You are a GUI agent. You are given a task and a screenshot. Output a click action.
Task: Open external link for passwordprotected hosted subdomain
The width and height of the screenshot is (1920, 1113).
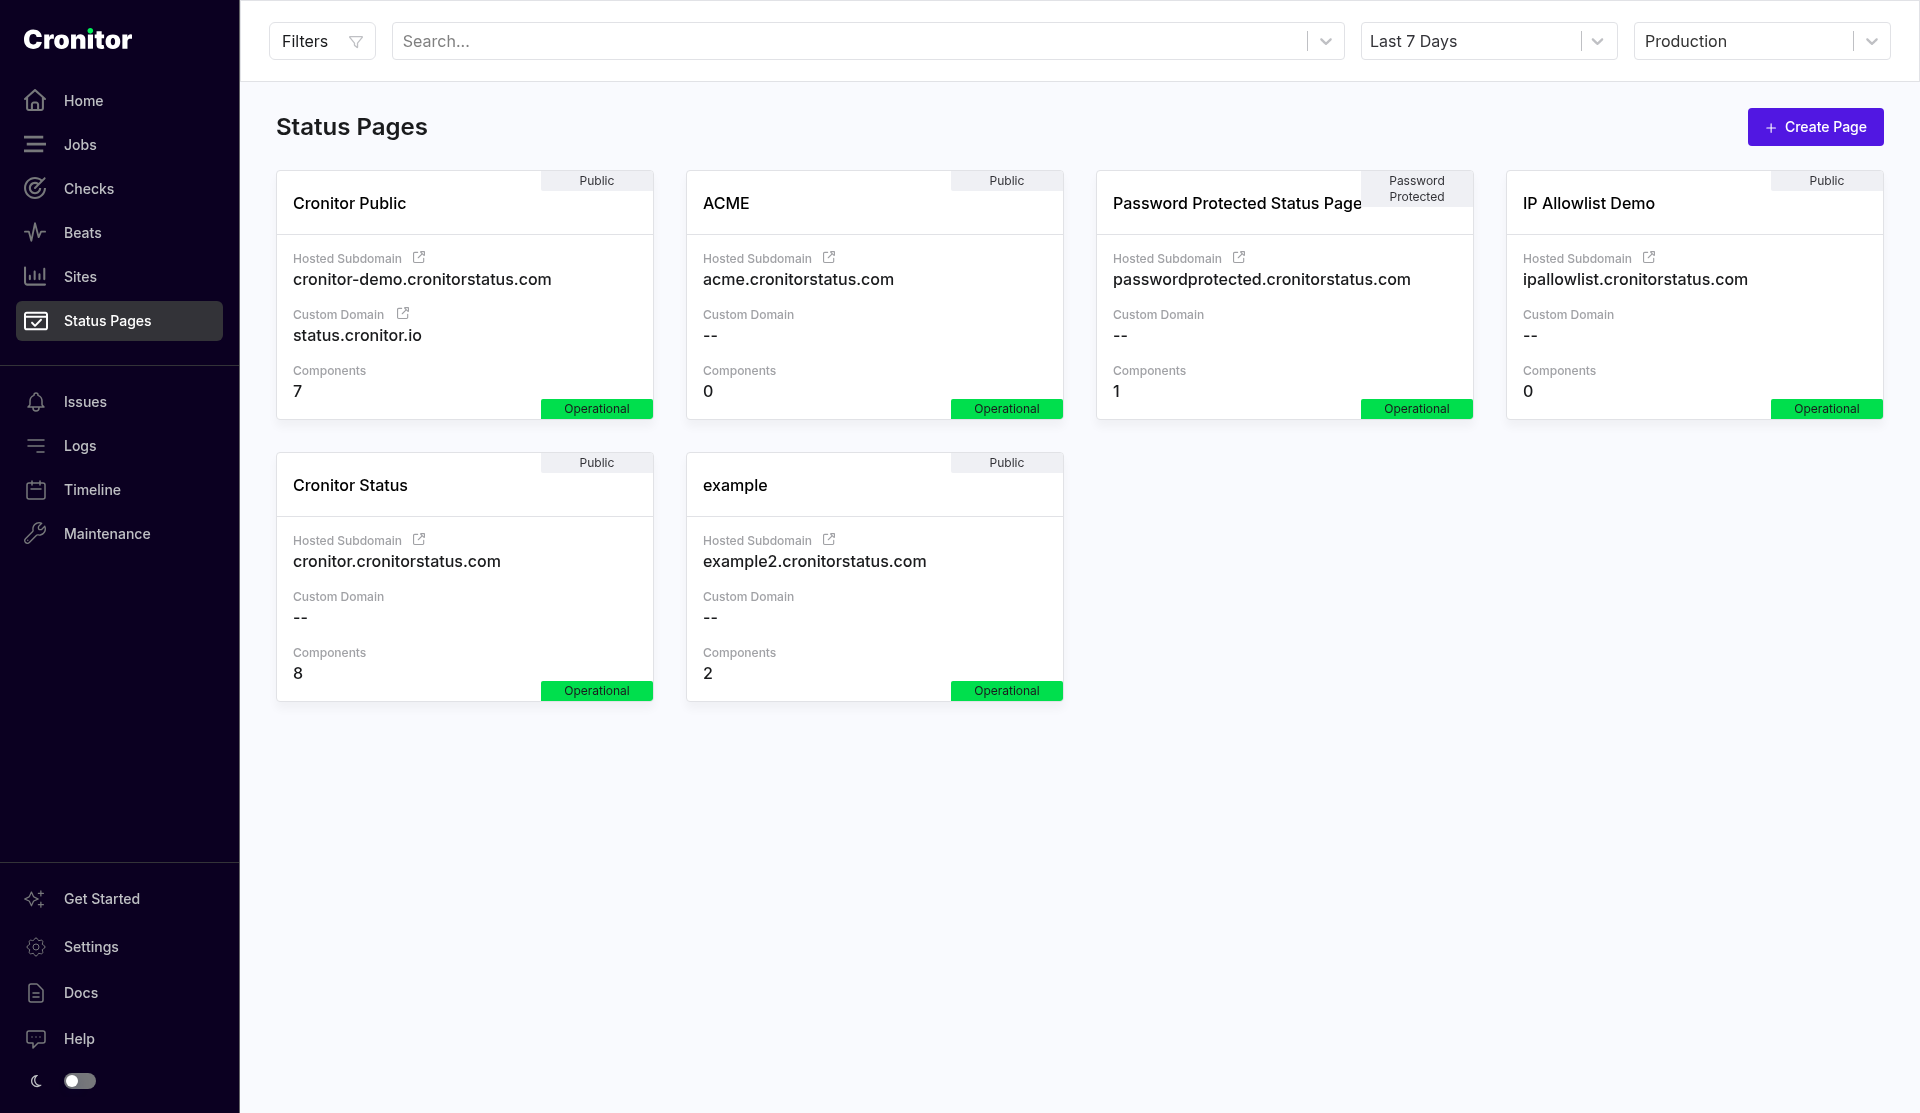click(1239, 258)
